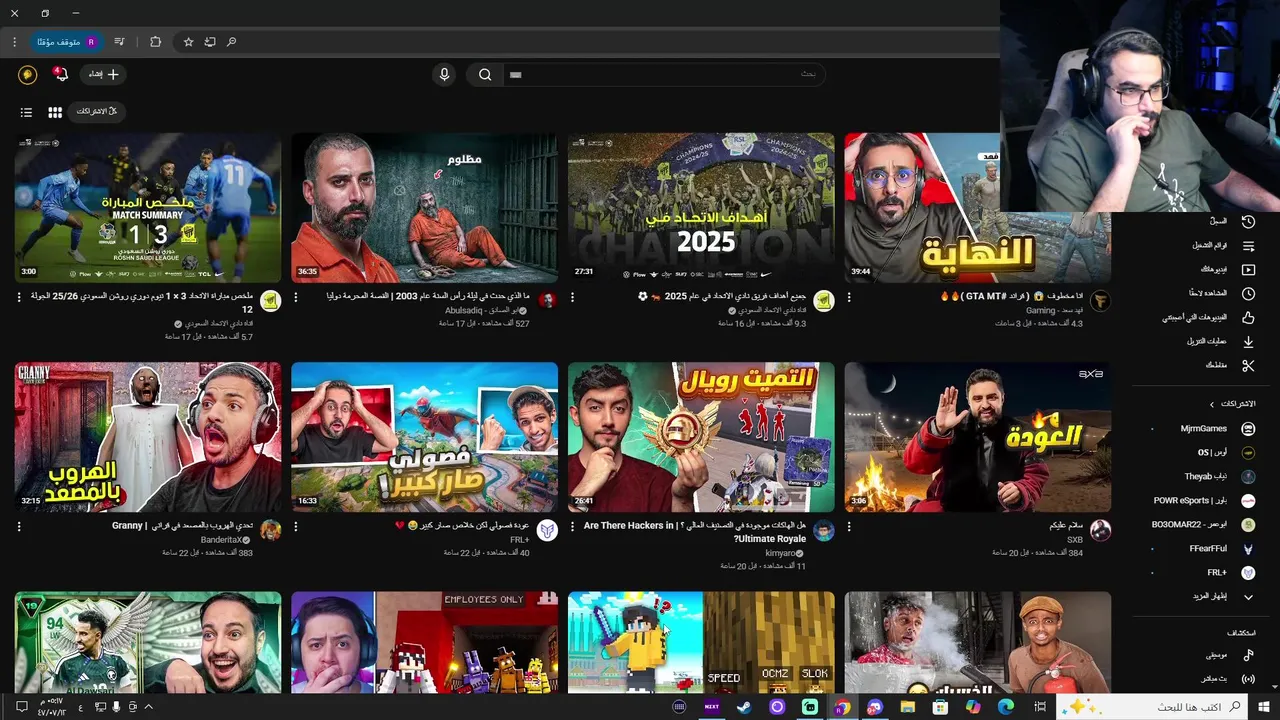Open options menu for GTA MT Grand video
Screen dimensions: 1280x720
pos(849,297)
